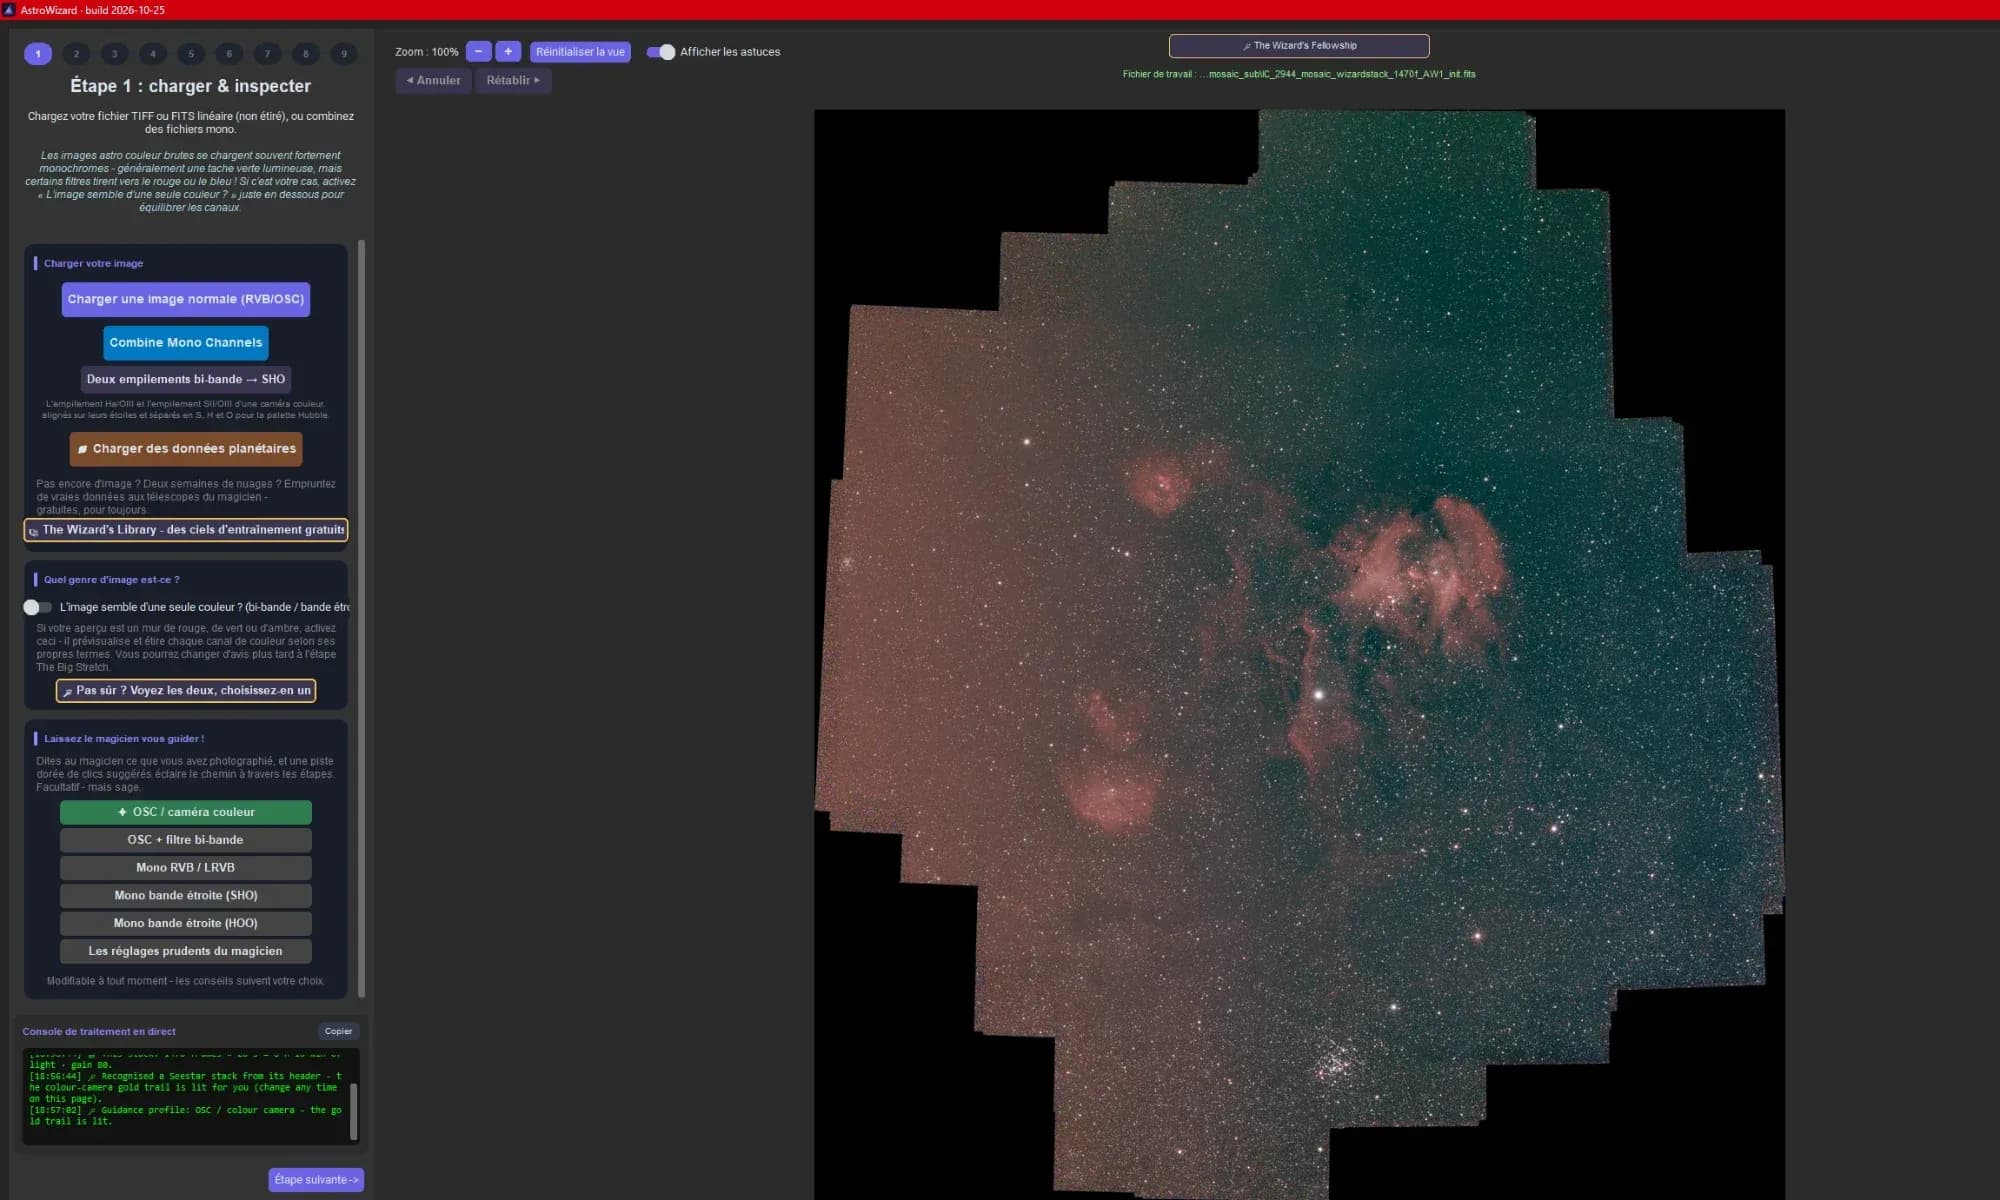Select step 7 circle indicator

[x=267, y=54]
